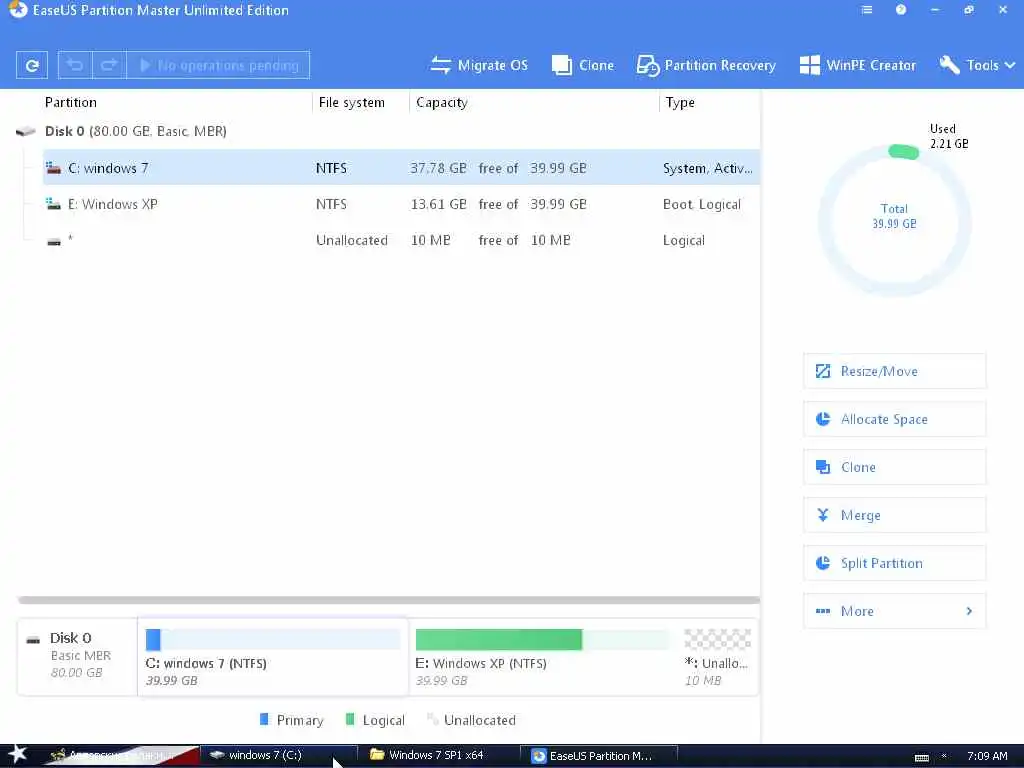Screen dimensions: 1024x768
Task: Click the Logical legend color swatch
Action: pos(350,719)
